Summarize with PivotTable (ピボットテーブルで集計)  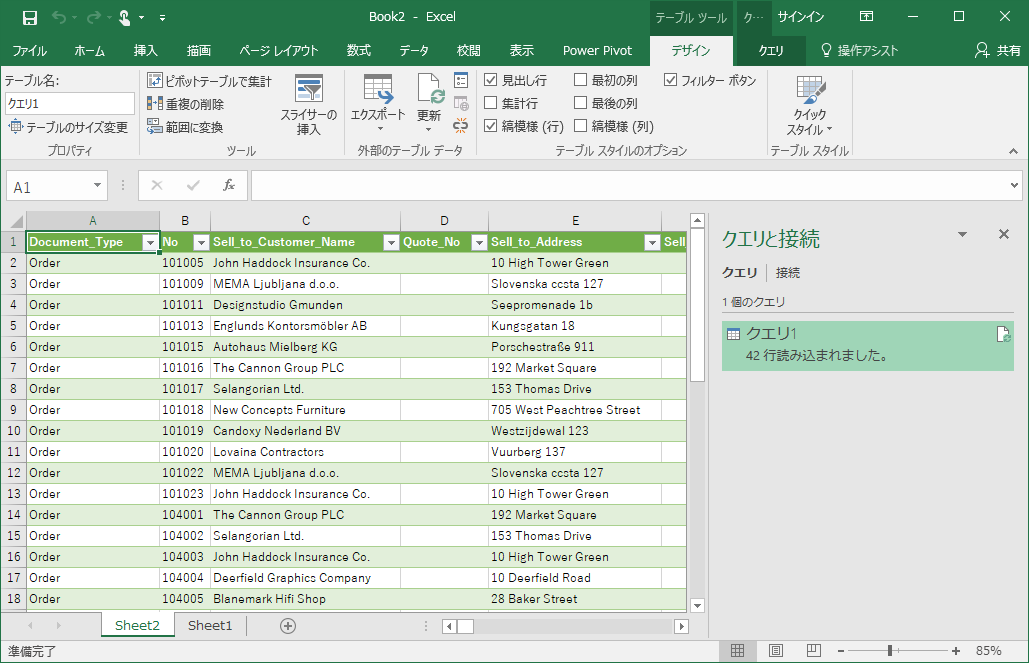coord(209,81)
